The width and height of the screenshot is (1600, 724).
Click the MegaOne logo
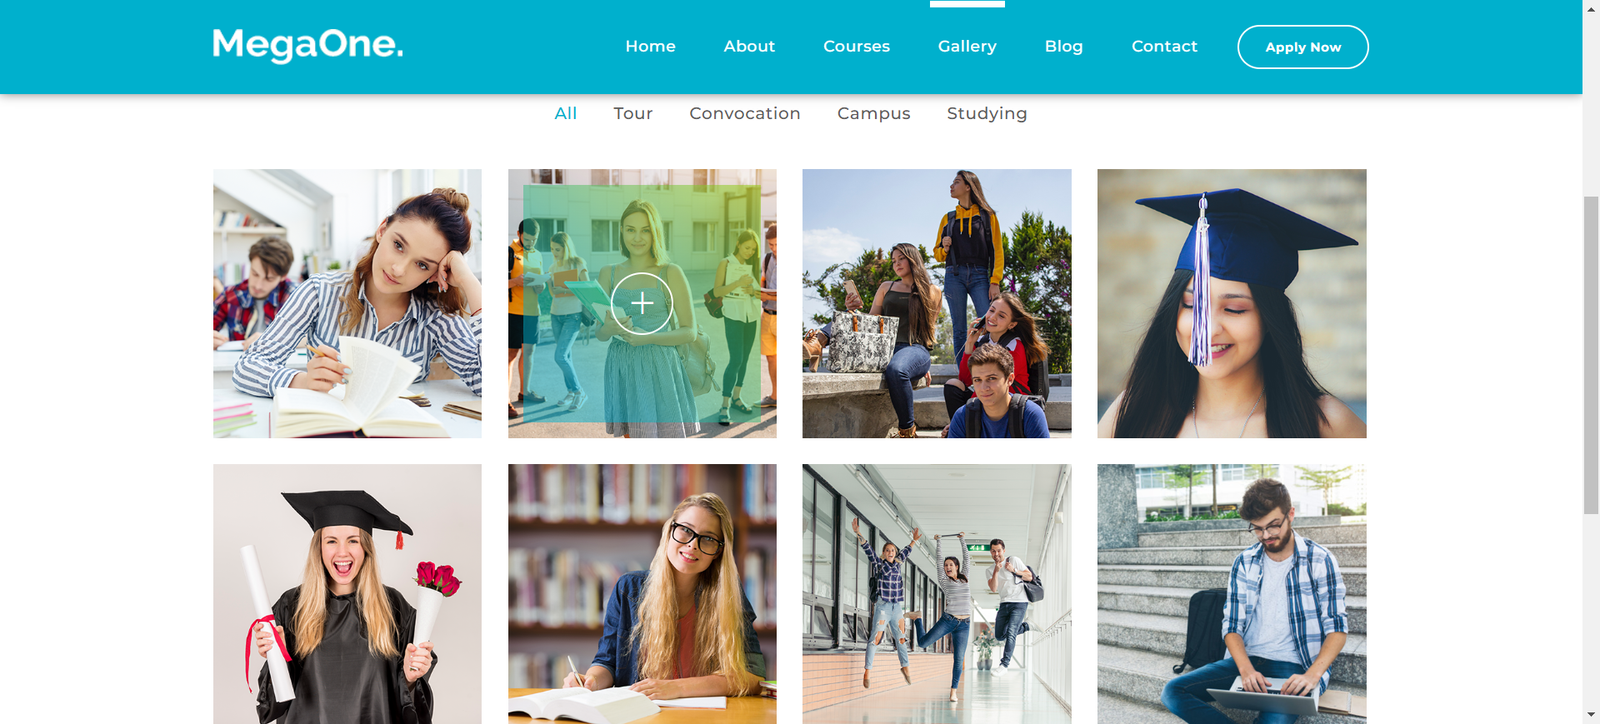click(x=308, y=45)
